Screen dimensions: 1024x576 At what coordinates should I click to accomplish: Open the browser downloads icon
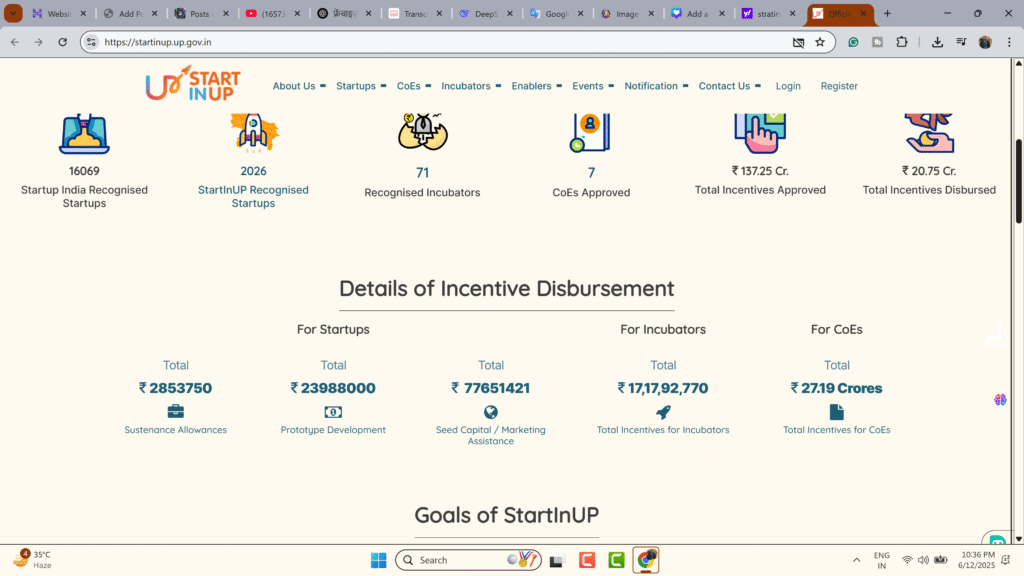[937, 42]
